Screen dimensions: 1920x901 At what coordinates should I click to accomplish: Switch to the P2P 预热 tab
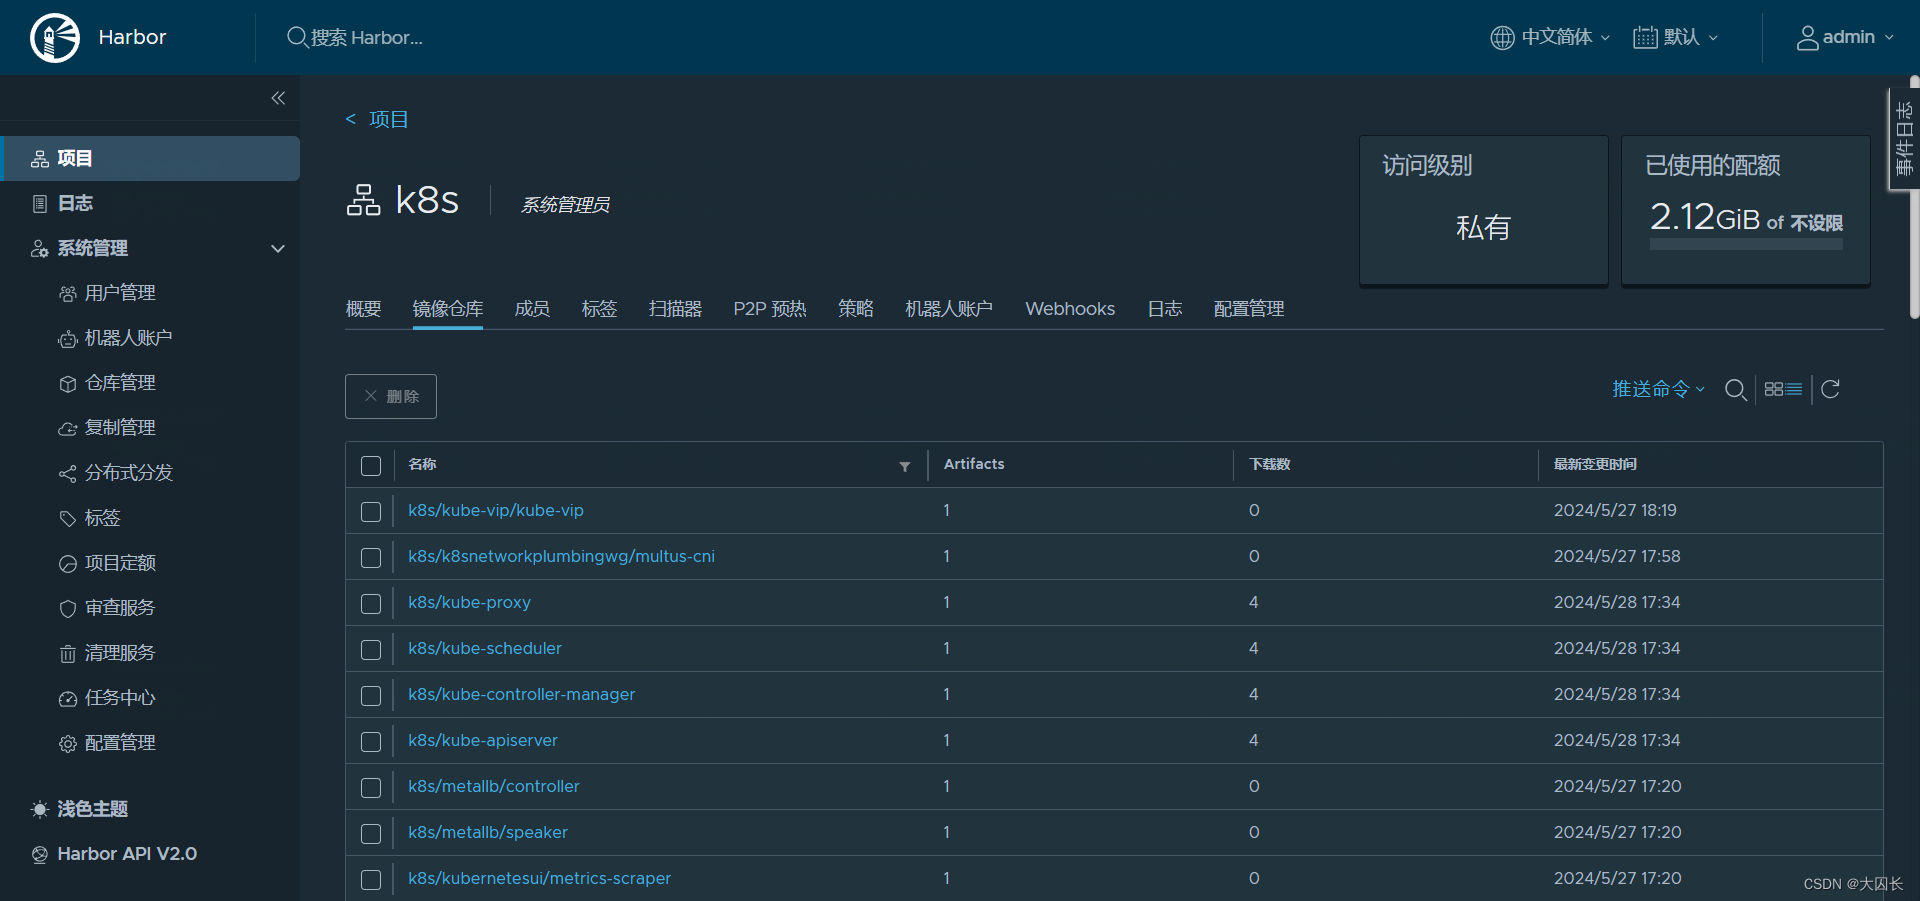click(x=770, y=309)
